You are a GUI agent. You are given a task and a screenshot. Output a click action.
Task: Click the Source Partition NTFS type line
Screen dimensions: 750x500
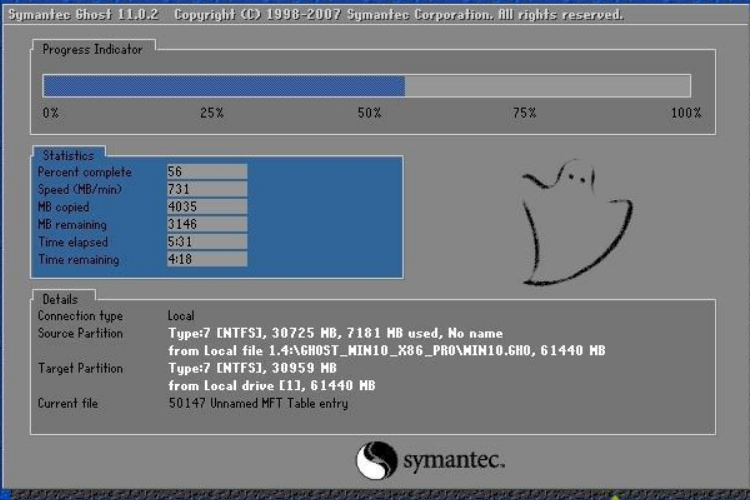coord(335,333)
